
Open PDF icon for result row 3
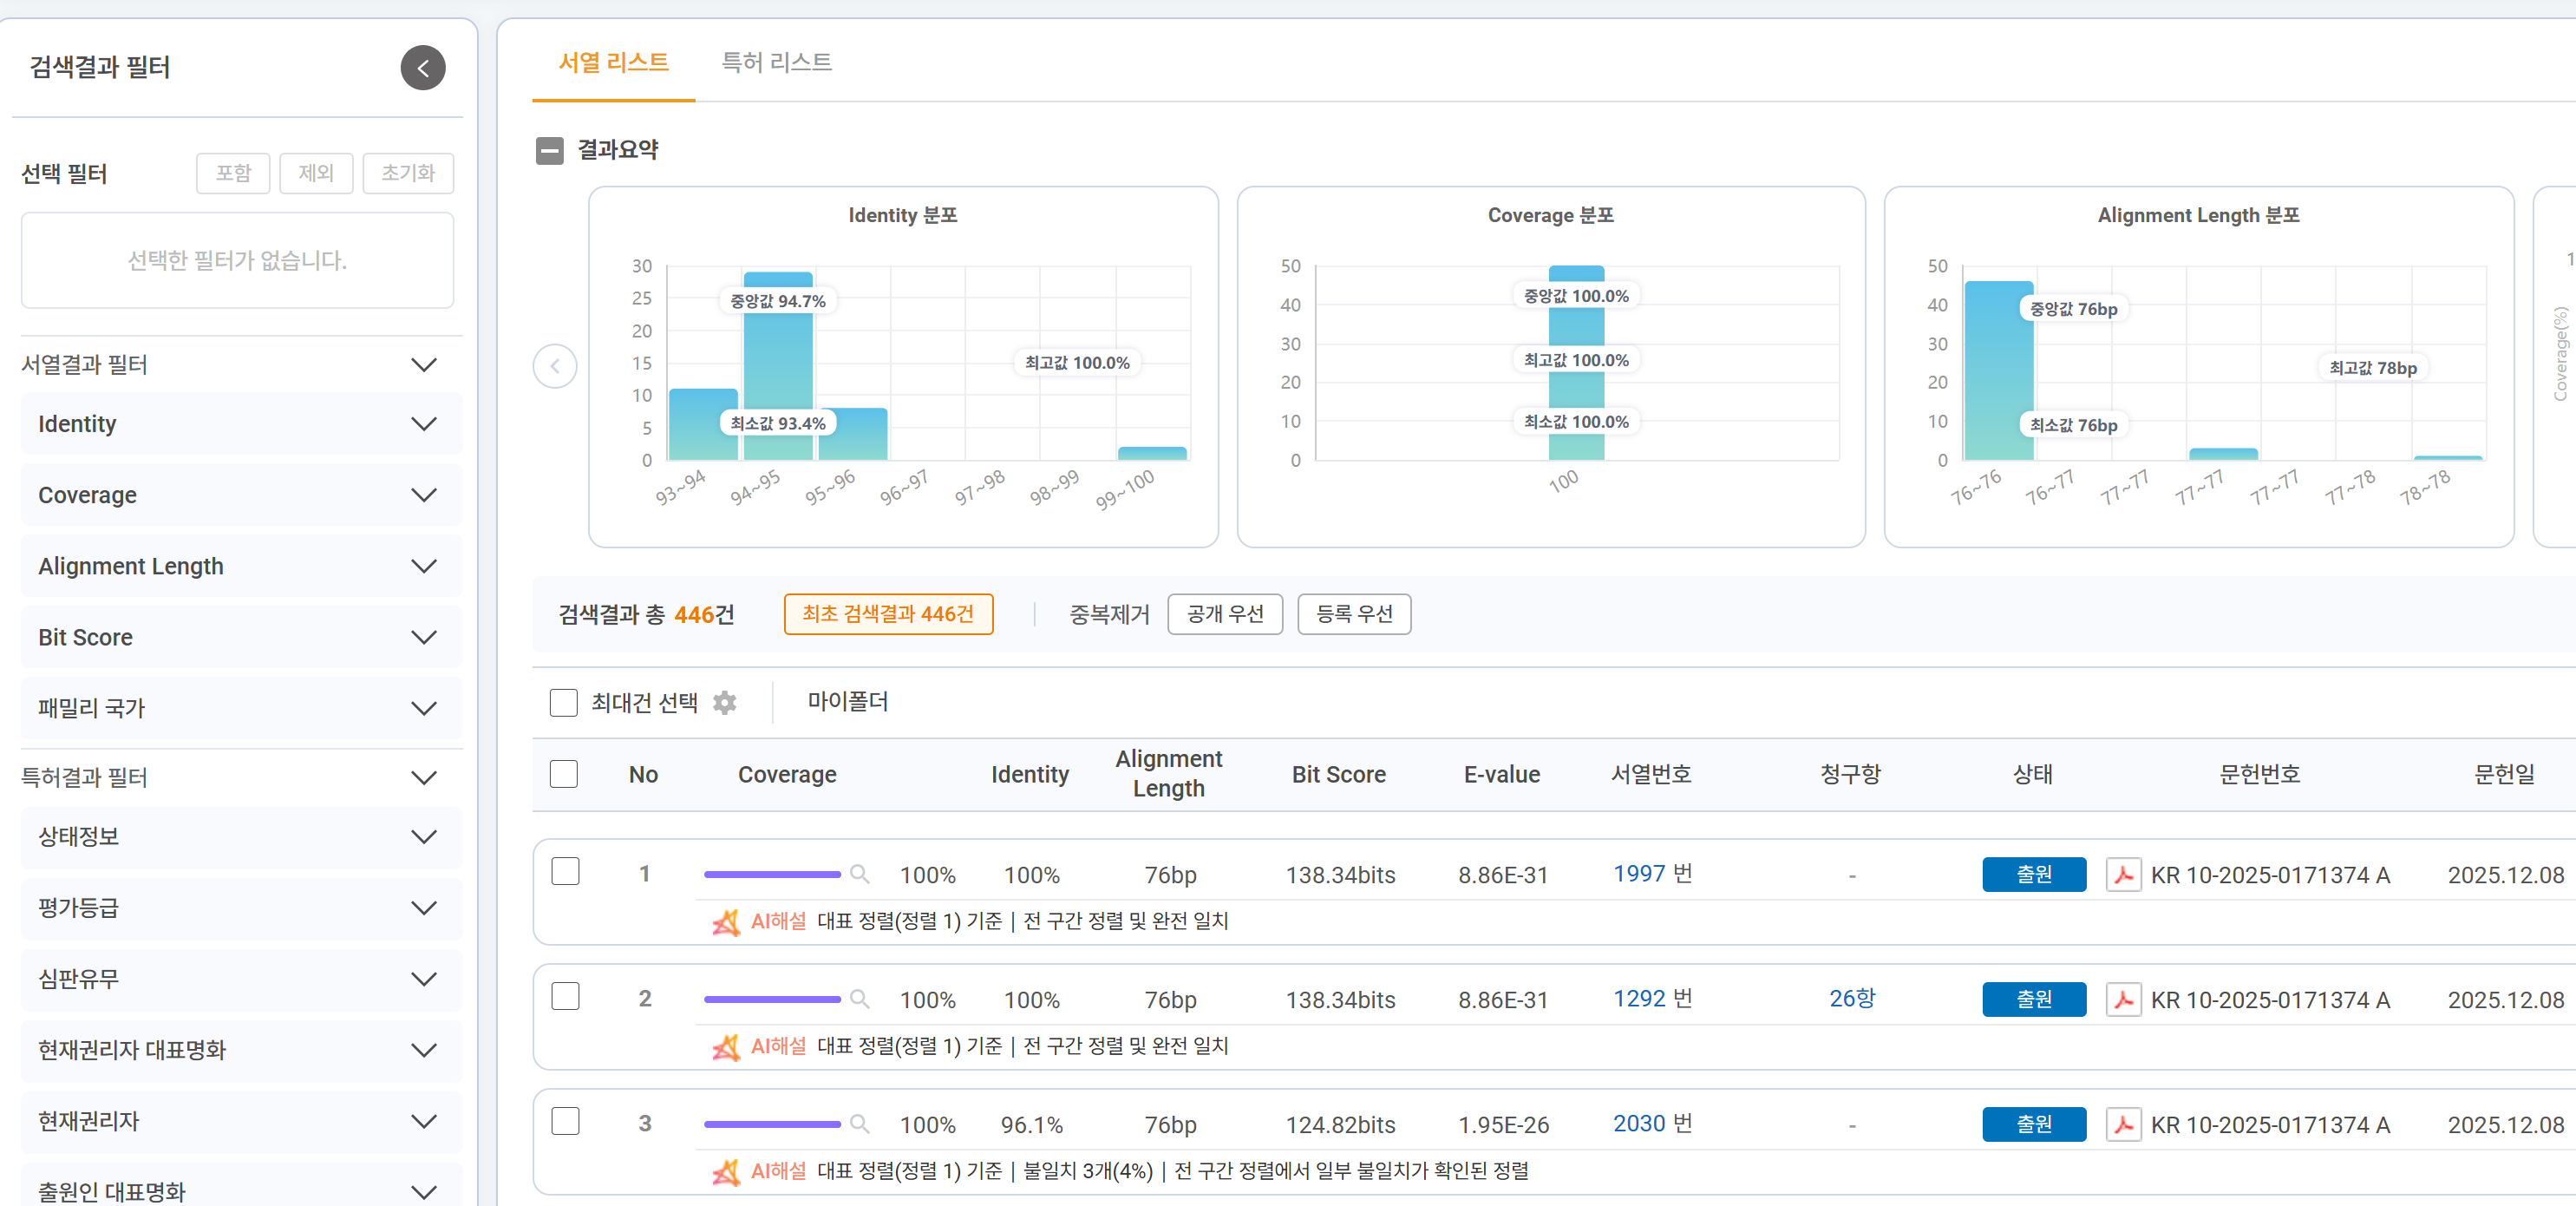coord(2123,1125)
